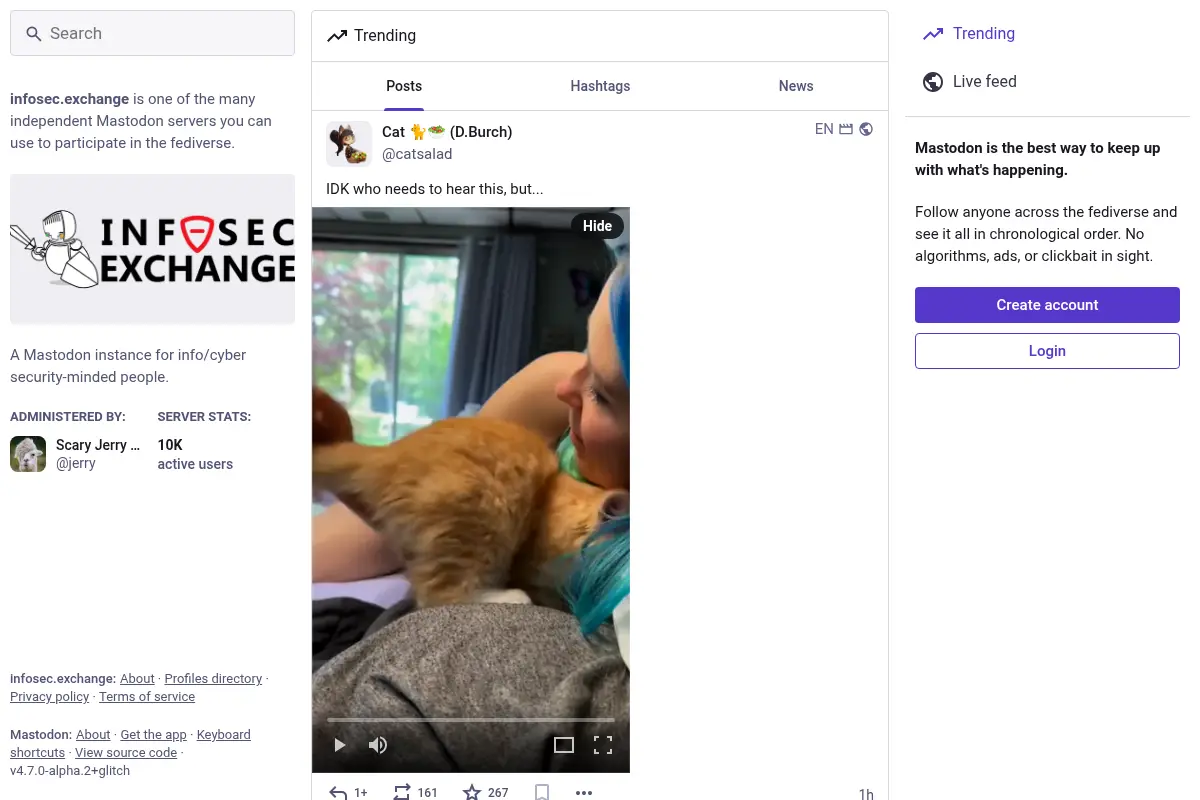This screenshot has height=800, width=1200.
Task: Click the video seek progress bar
Action: 471,720
